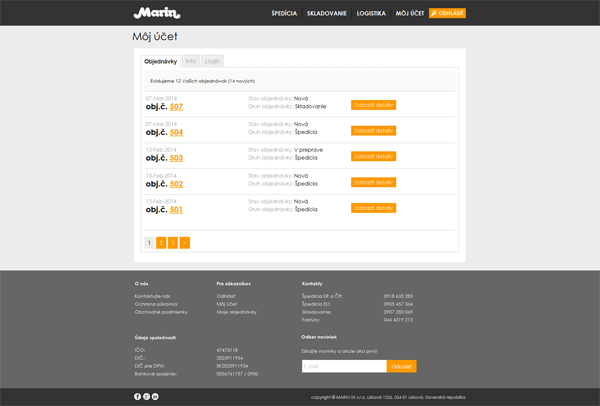600x406 pixels.
Task: Switch to the Login tab
Action: tap(212, 61)
